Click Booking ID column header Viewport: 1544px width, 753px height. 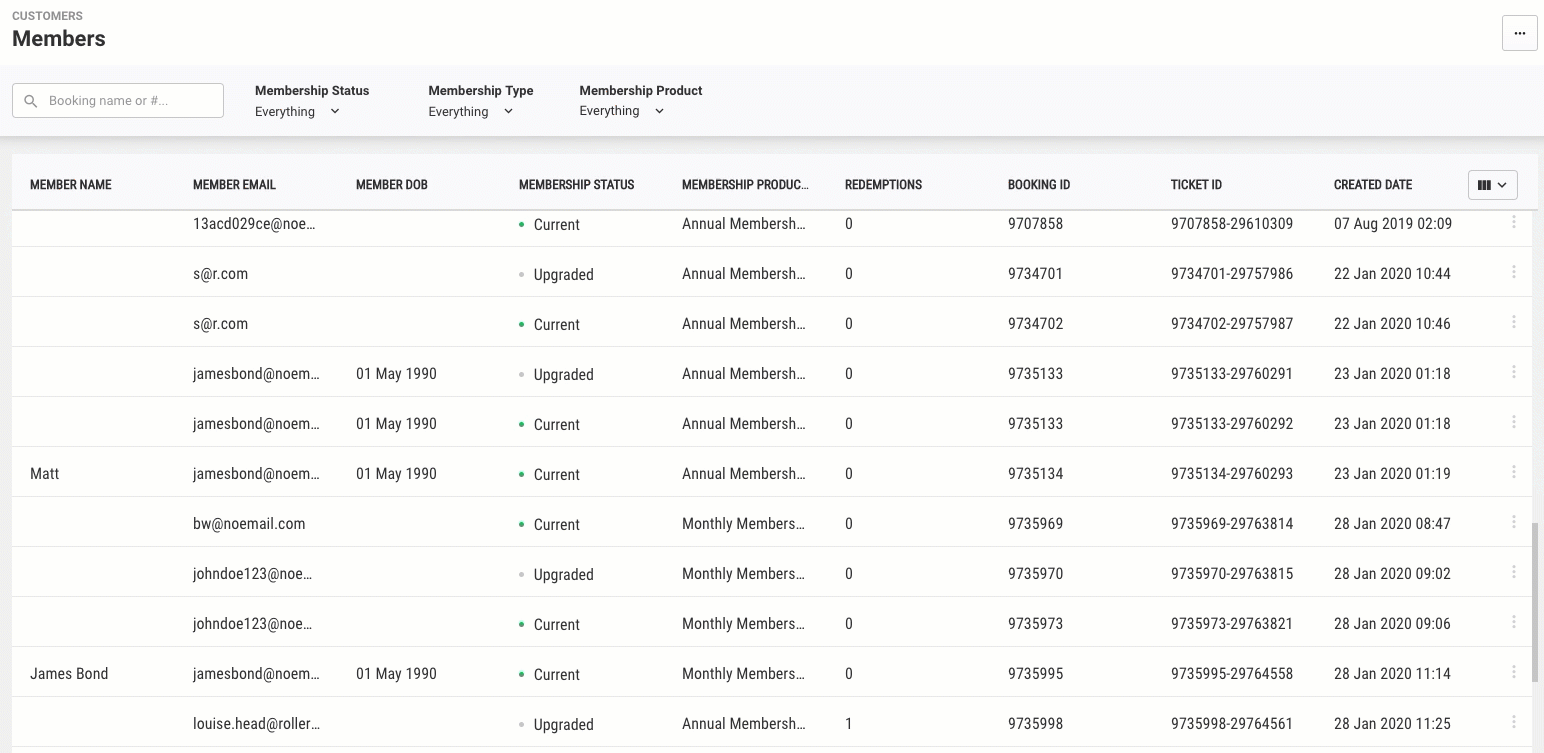click(1039, 185)
